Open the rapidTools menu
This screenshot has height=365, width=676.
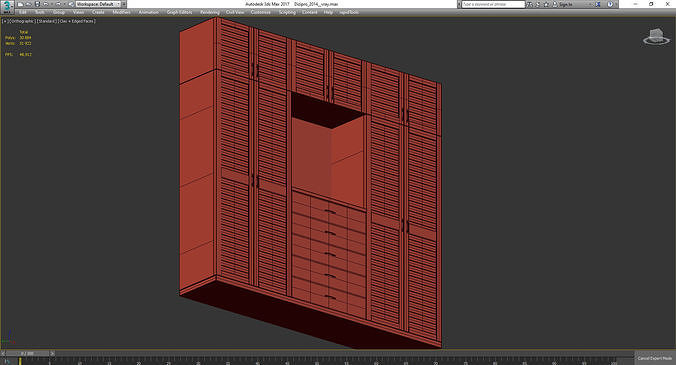349,12
